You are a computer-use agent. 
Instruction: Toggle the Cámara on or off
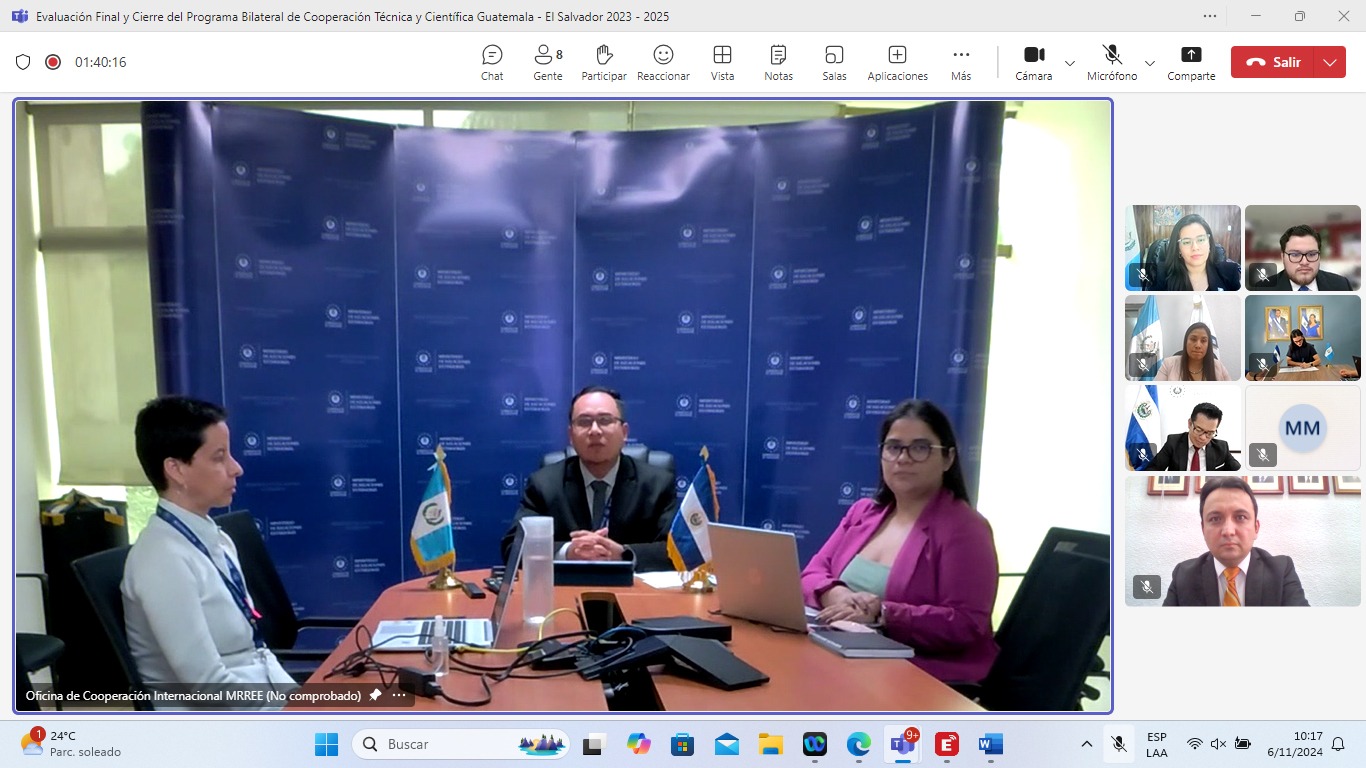1033,62
